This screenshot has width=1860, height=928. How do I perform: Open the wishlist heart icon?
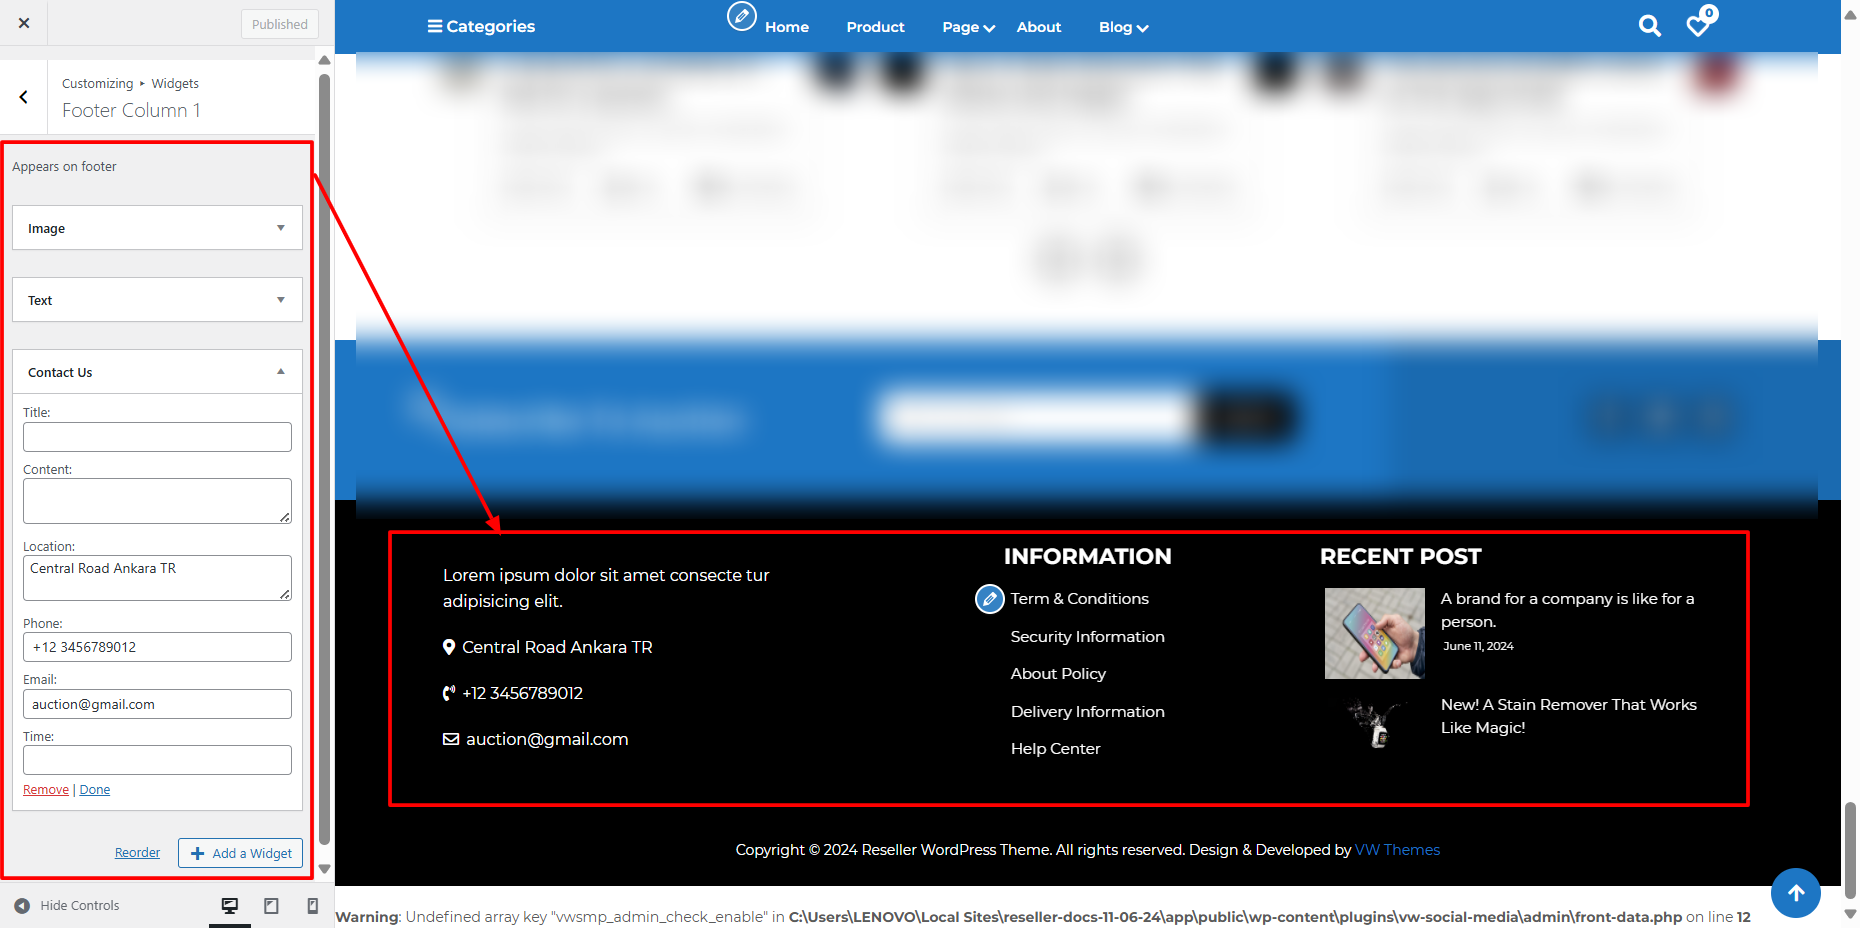click(1698, 26)
